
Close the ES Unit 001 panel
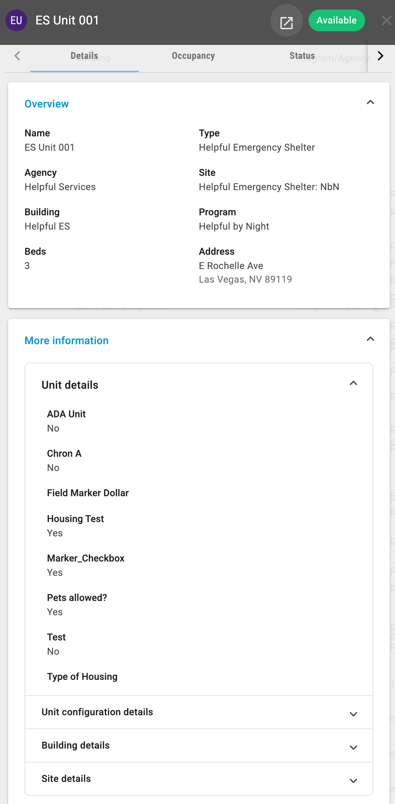[386, 21]
